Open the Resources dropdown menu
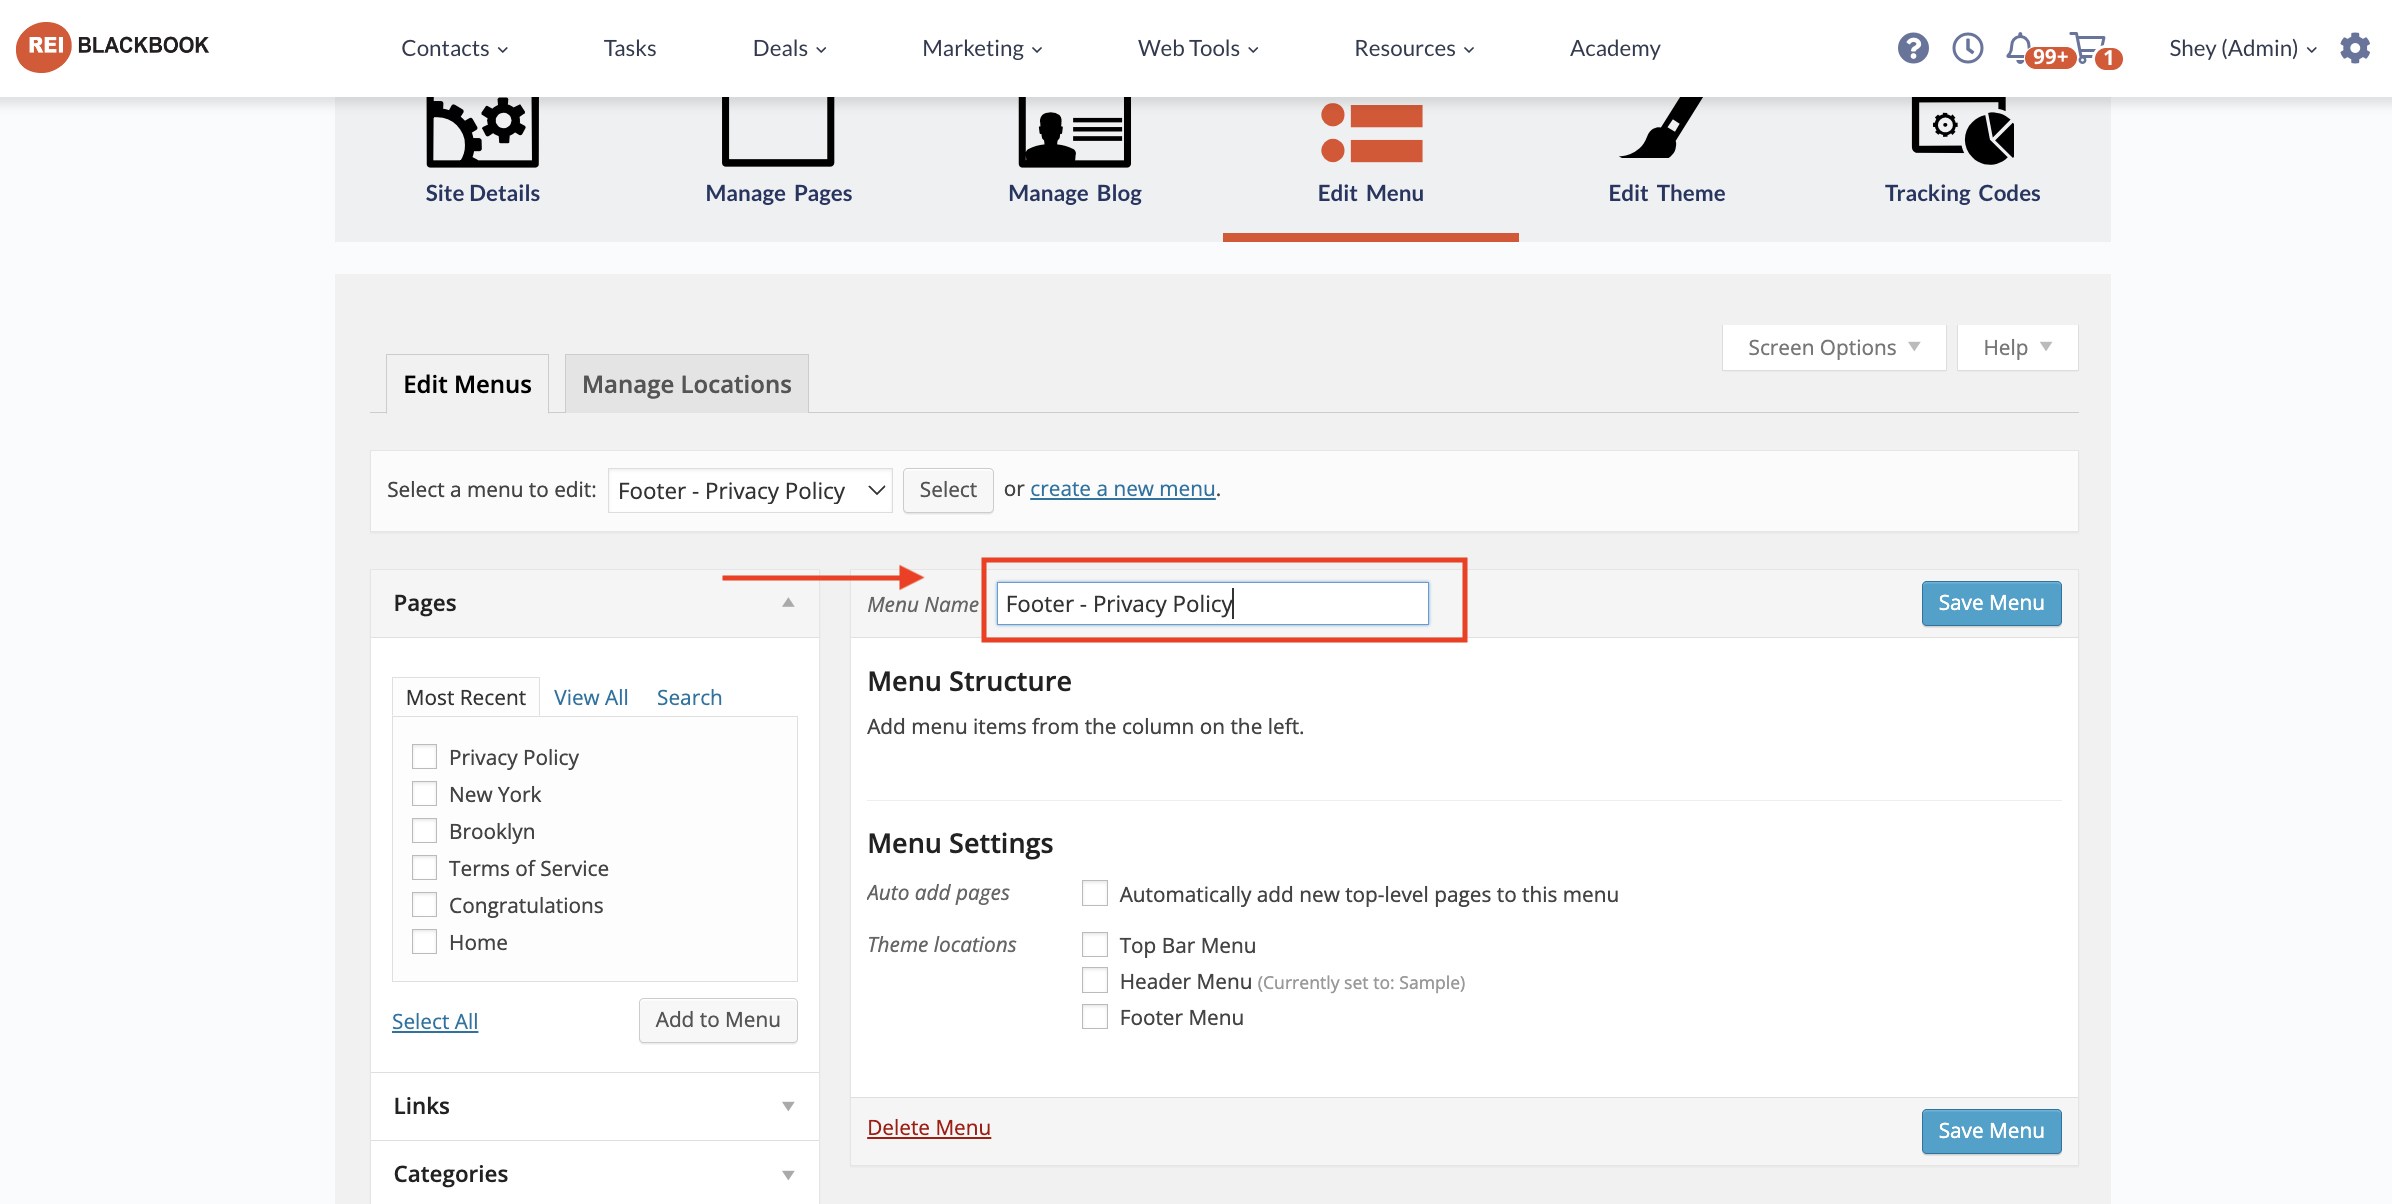The width and height of the screenshot is (2392, 1204). [x=1414, y=48]
